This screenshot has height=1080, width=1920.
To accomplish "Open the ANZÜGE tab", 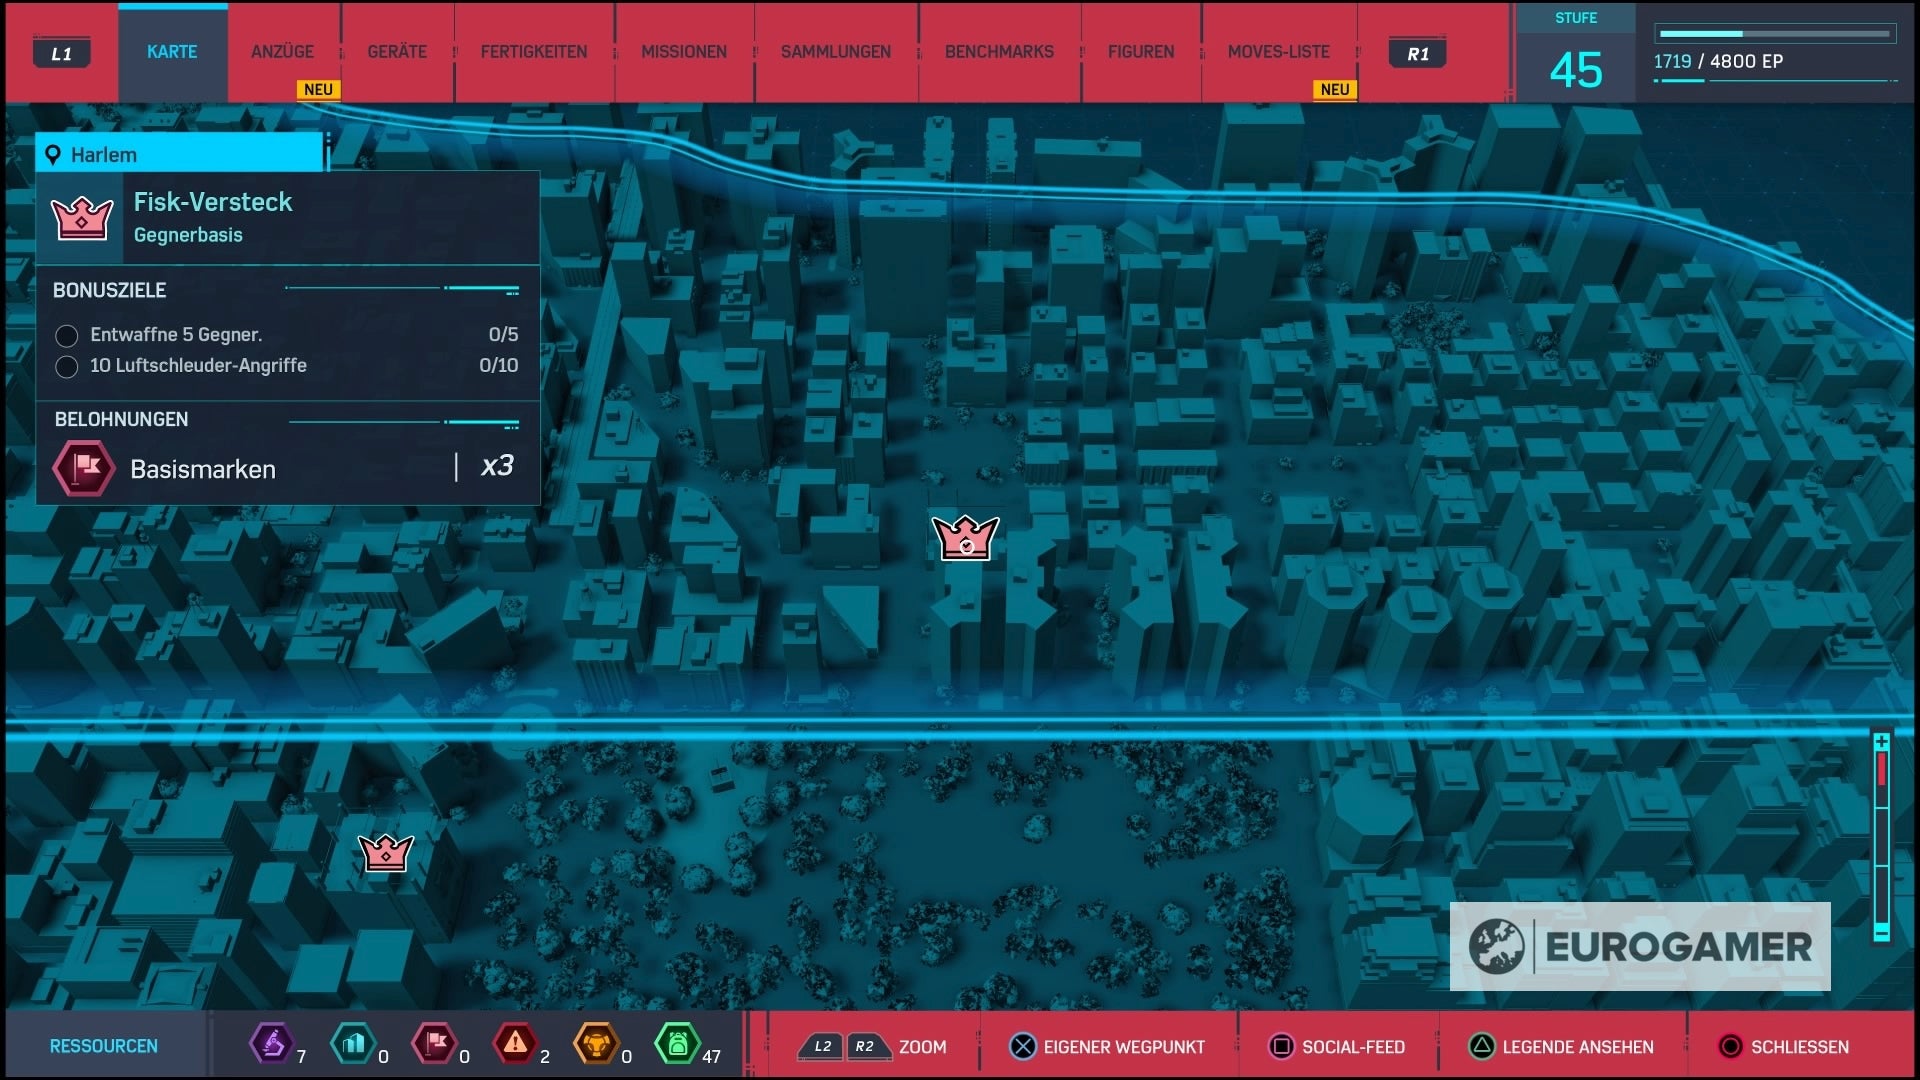I will pos(282,52).
